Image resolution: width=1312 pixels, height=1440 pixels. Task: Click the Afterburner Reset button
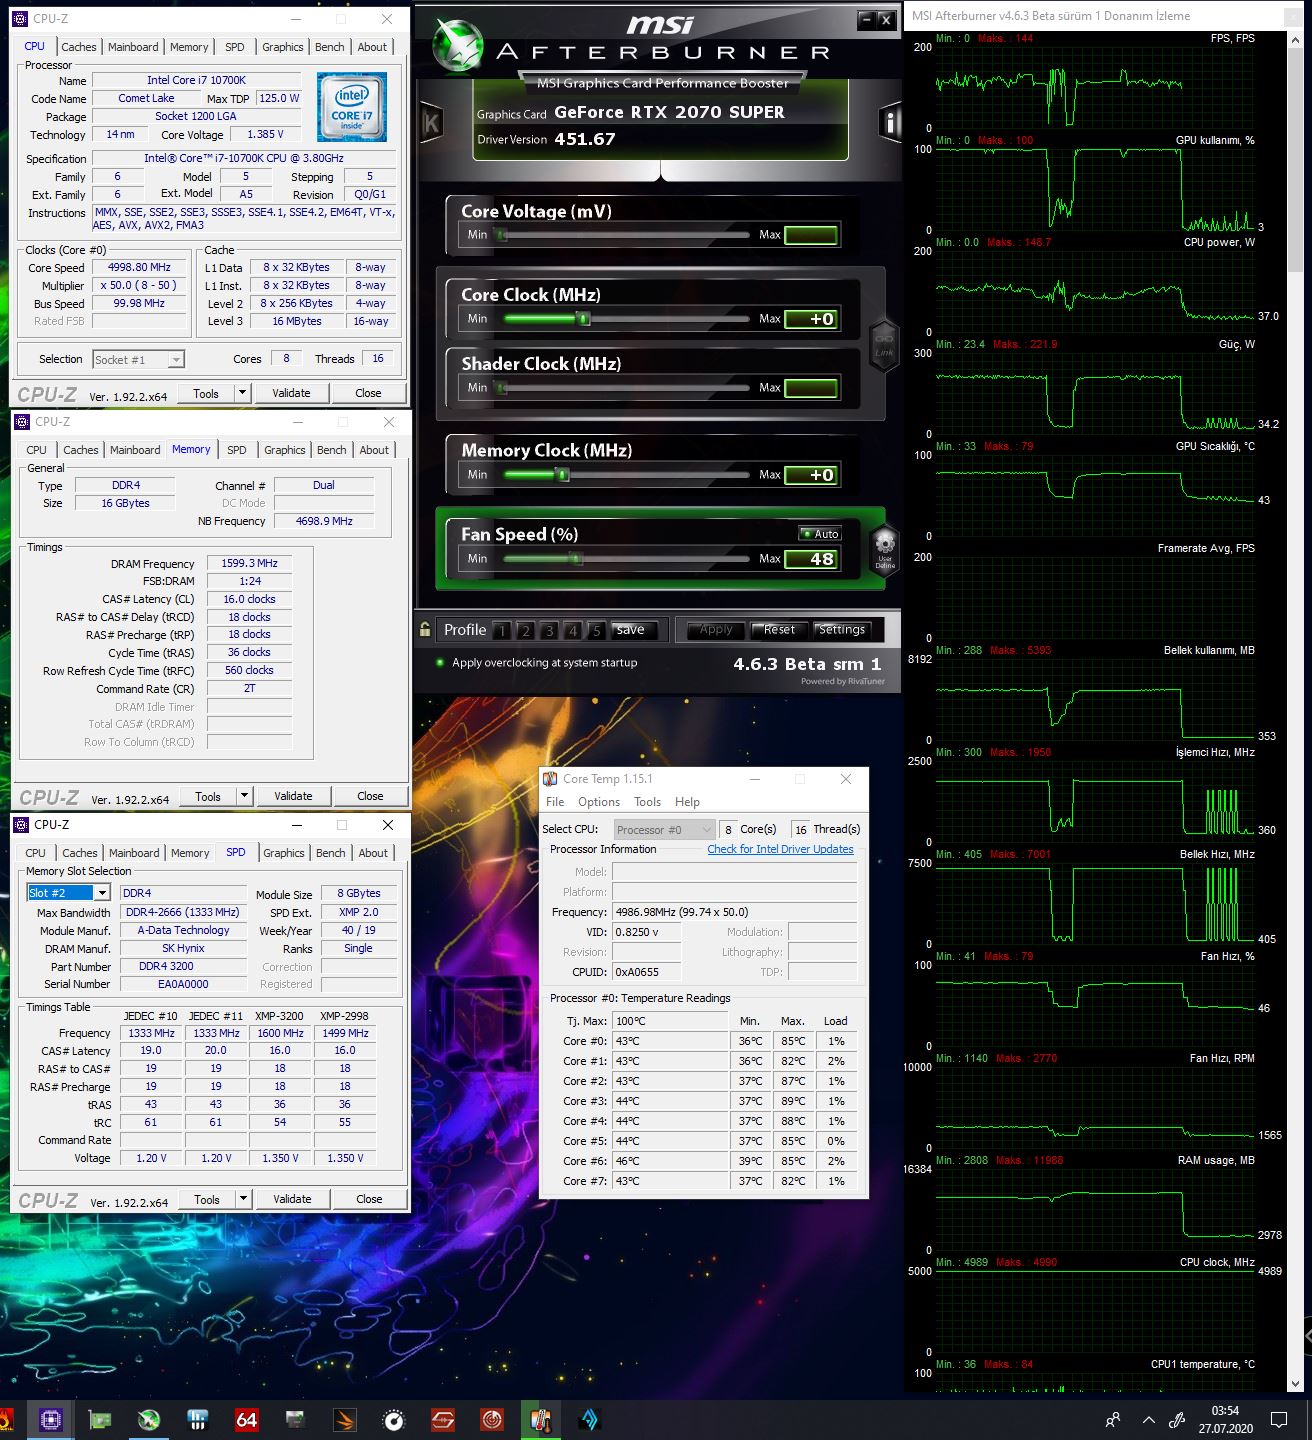[x=779, y=630]
